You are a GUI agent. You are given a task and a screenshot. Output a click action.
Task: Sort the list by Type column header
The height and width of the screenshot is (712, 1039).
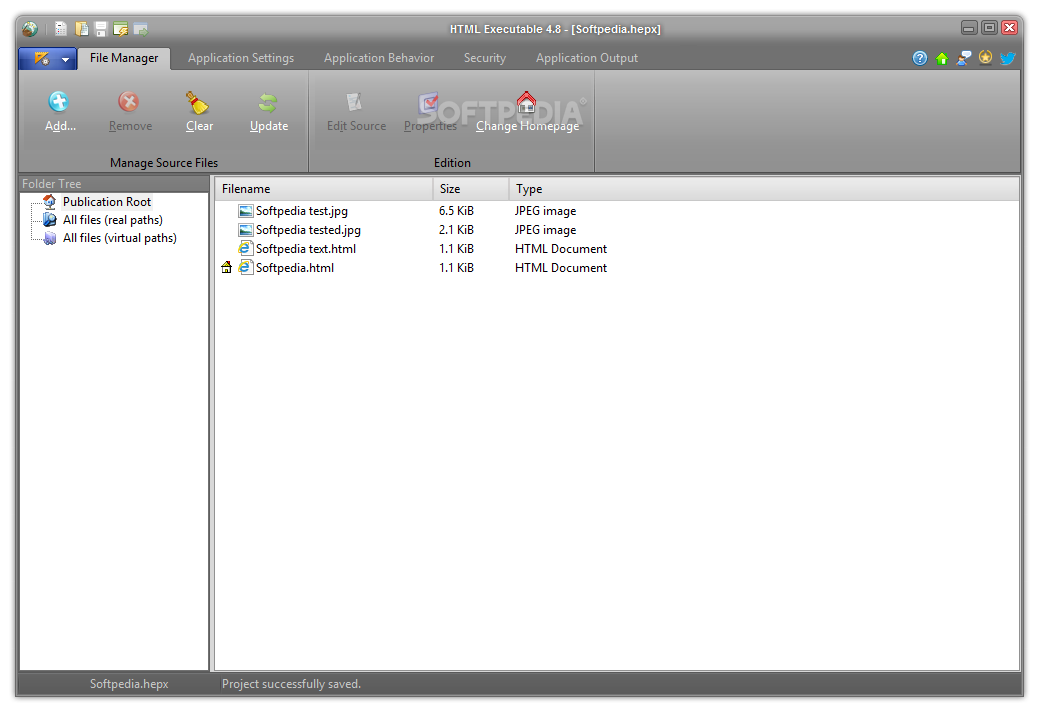coord(764,189)
